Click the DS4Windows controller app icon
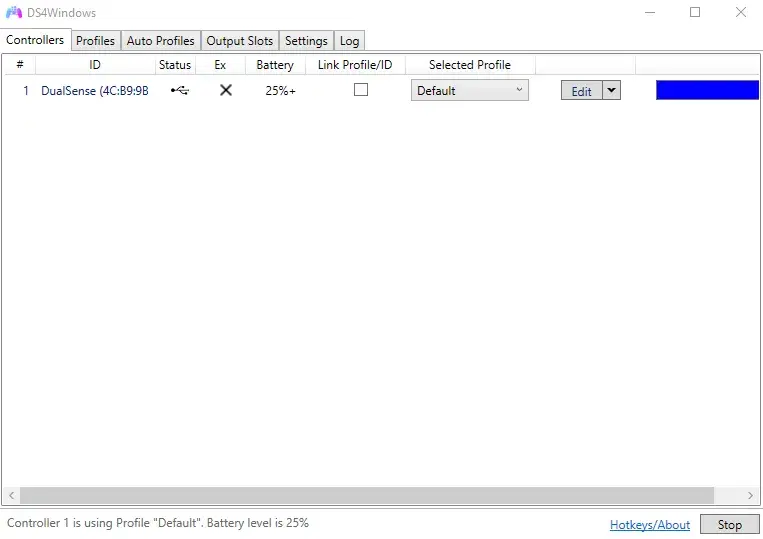The width and height of the screenshot is (763, 539). (x=14, y=12)
